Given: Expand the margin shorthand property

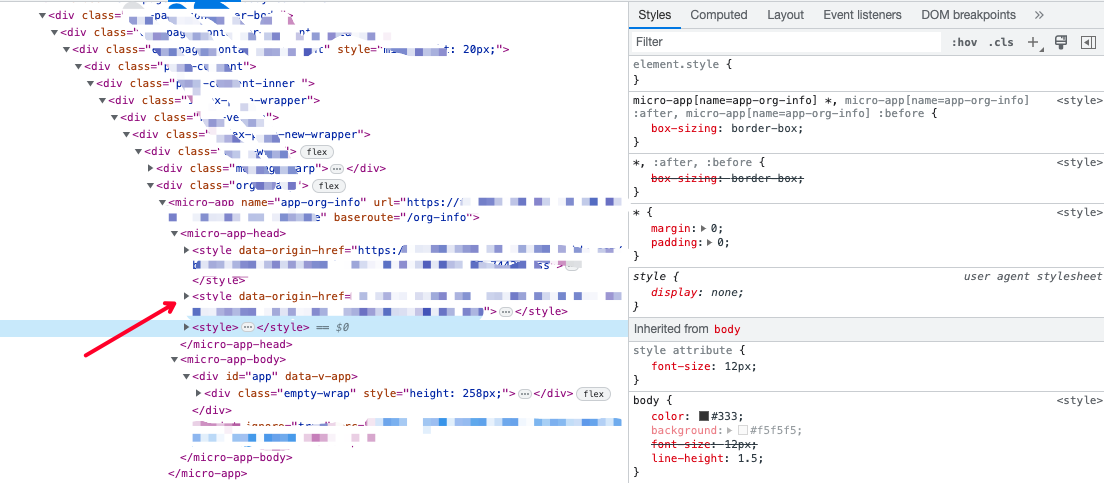Looking at the screenshot, I should pos(705,229).
